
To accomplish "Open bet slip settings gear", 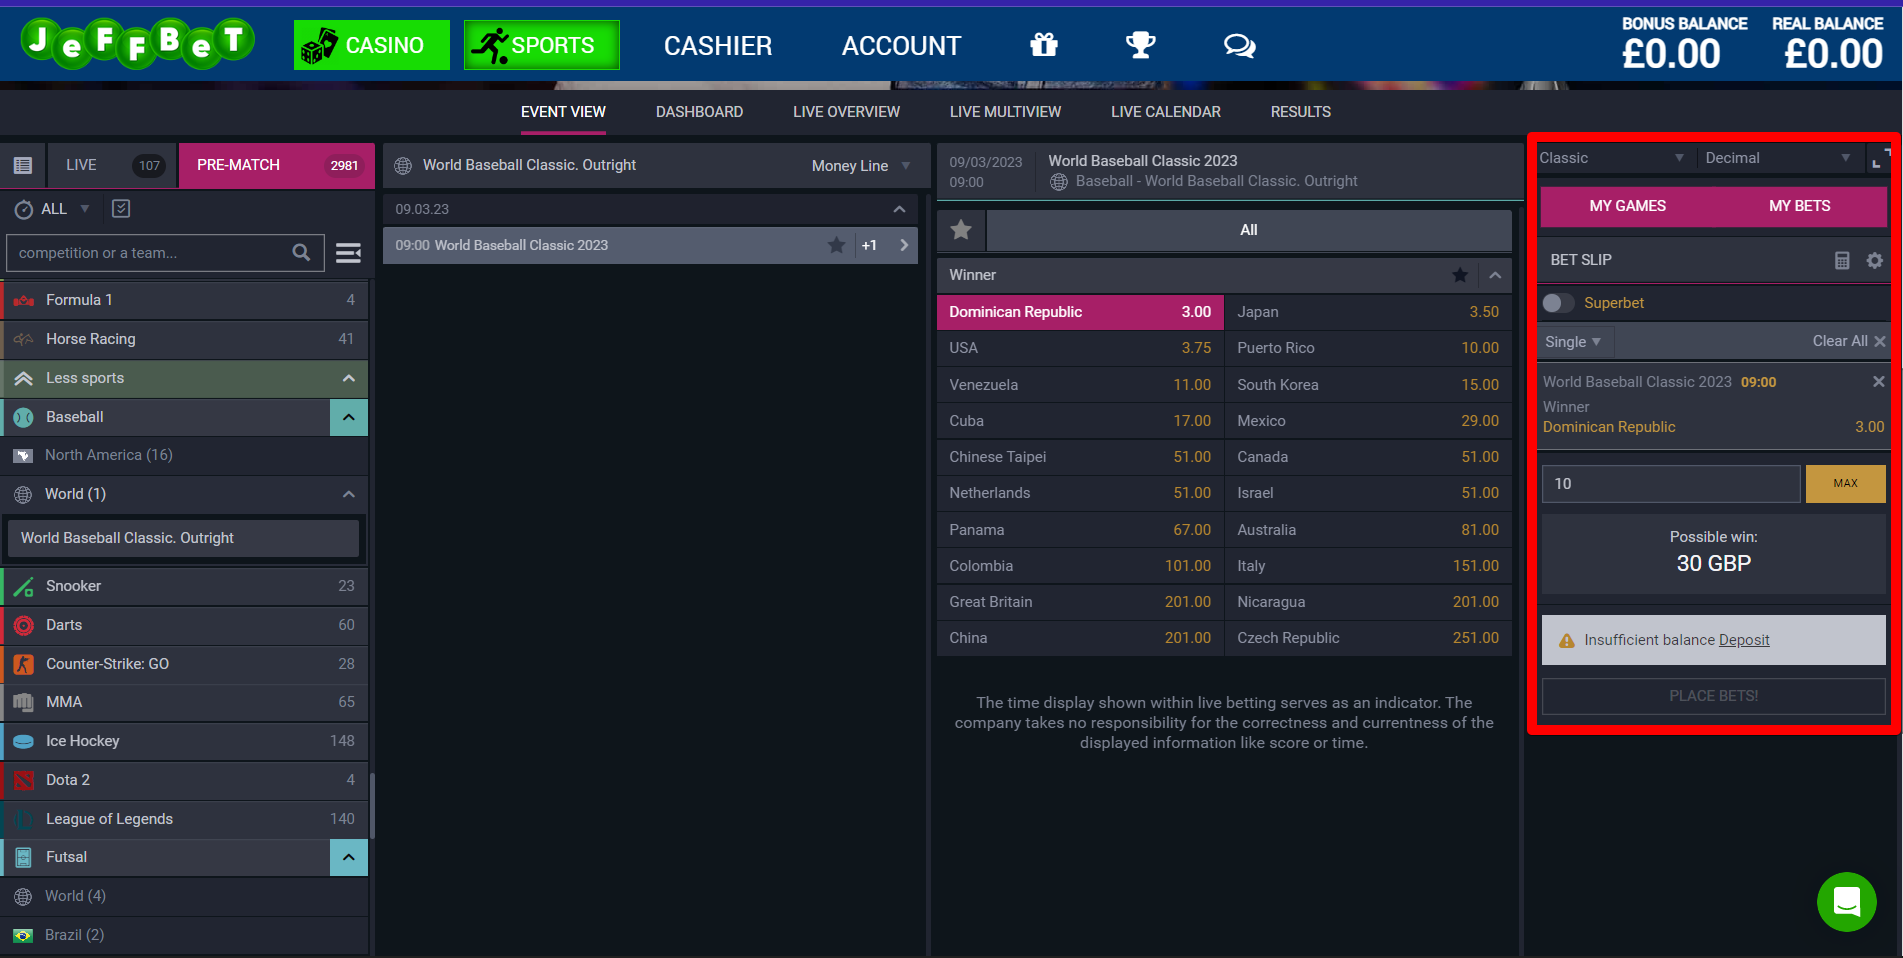I will 1875,260.
